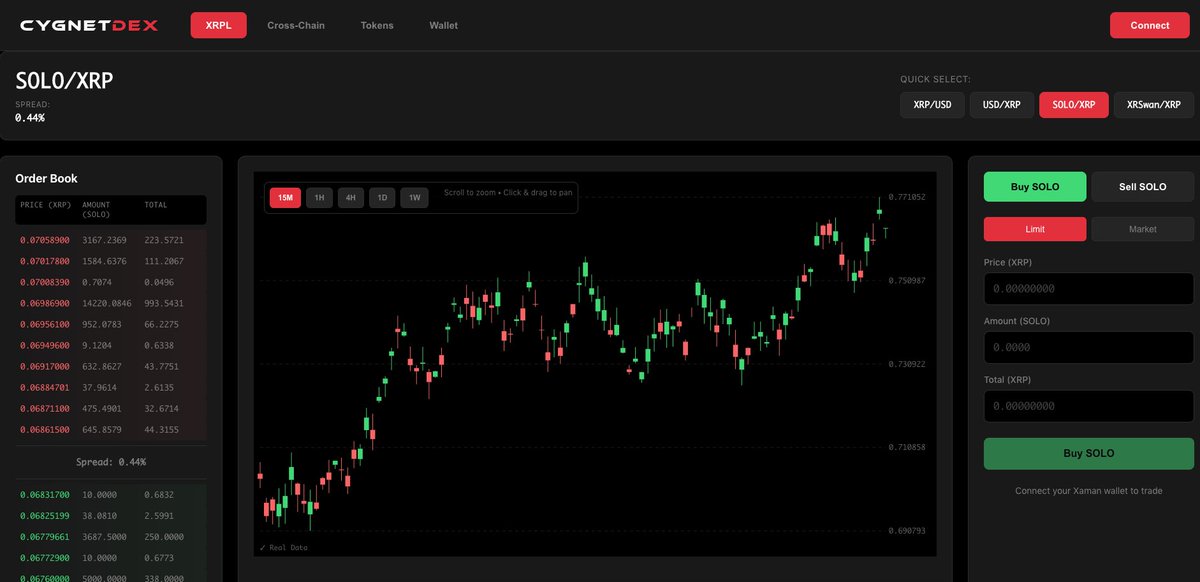Click ask price 0.06861500
Viewport: 1200px width, 582px height.
[45, 429]
